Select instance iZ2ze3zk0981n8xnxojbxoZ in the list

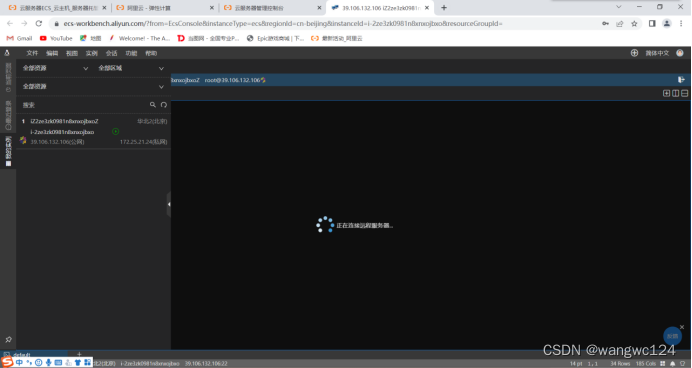coord(64,121)
